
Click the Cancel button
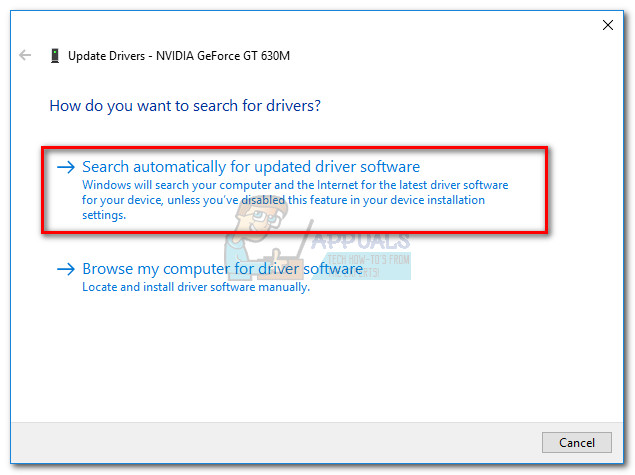(x=577, y=442)
